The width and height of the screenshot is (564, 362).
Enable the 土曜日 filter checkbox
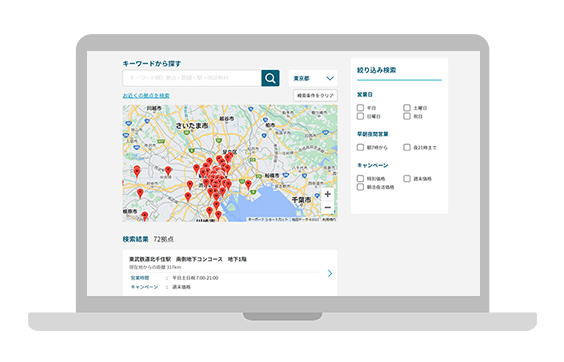point(407,108)
